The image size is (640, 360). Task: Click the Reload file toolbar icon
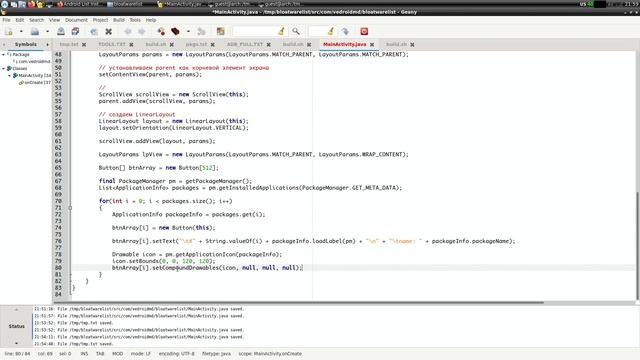point(94,31)
